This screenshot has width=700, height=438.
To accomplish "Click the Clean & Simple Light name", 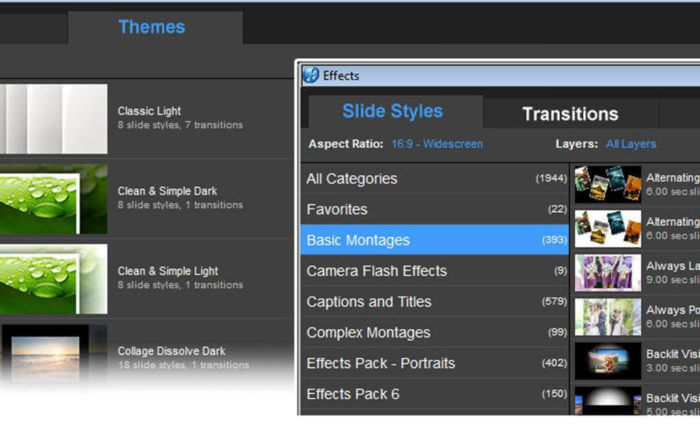I will coord(168,271).
